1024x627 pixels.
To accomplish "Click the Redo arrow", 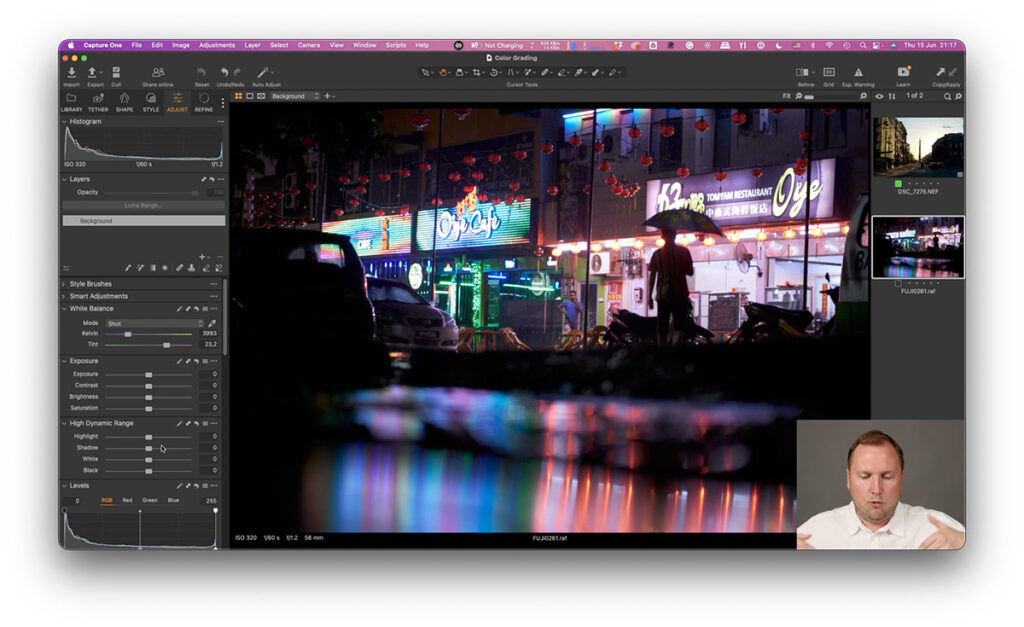I will (x=237, y=72).
